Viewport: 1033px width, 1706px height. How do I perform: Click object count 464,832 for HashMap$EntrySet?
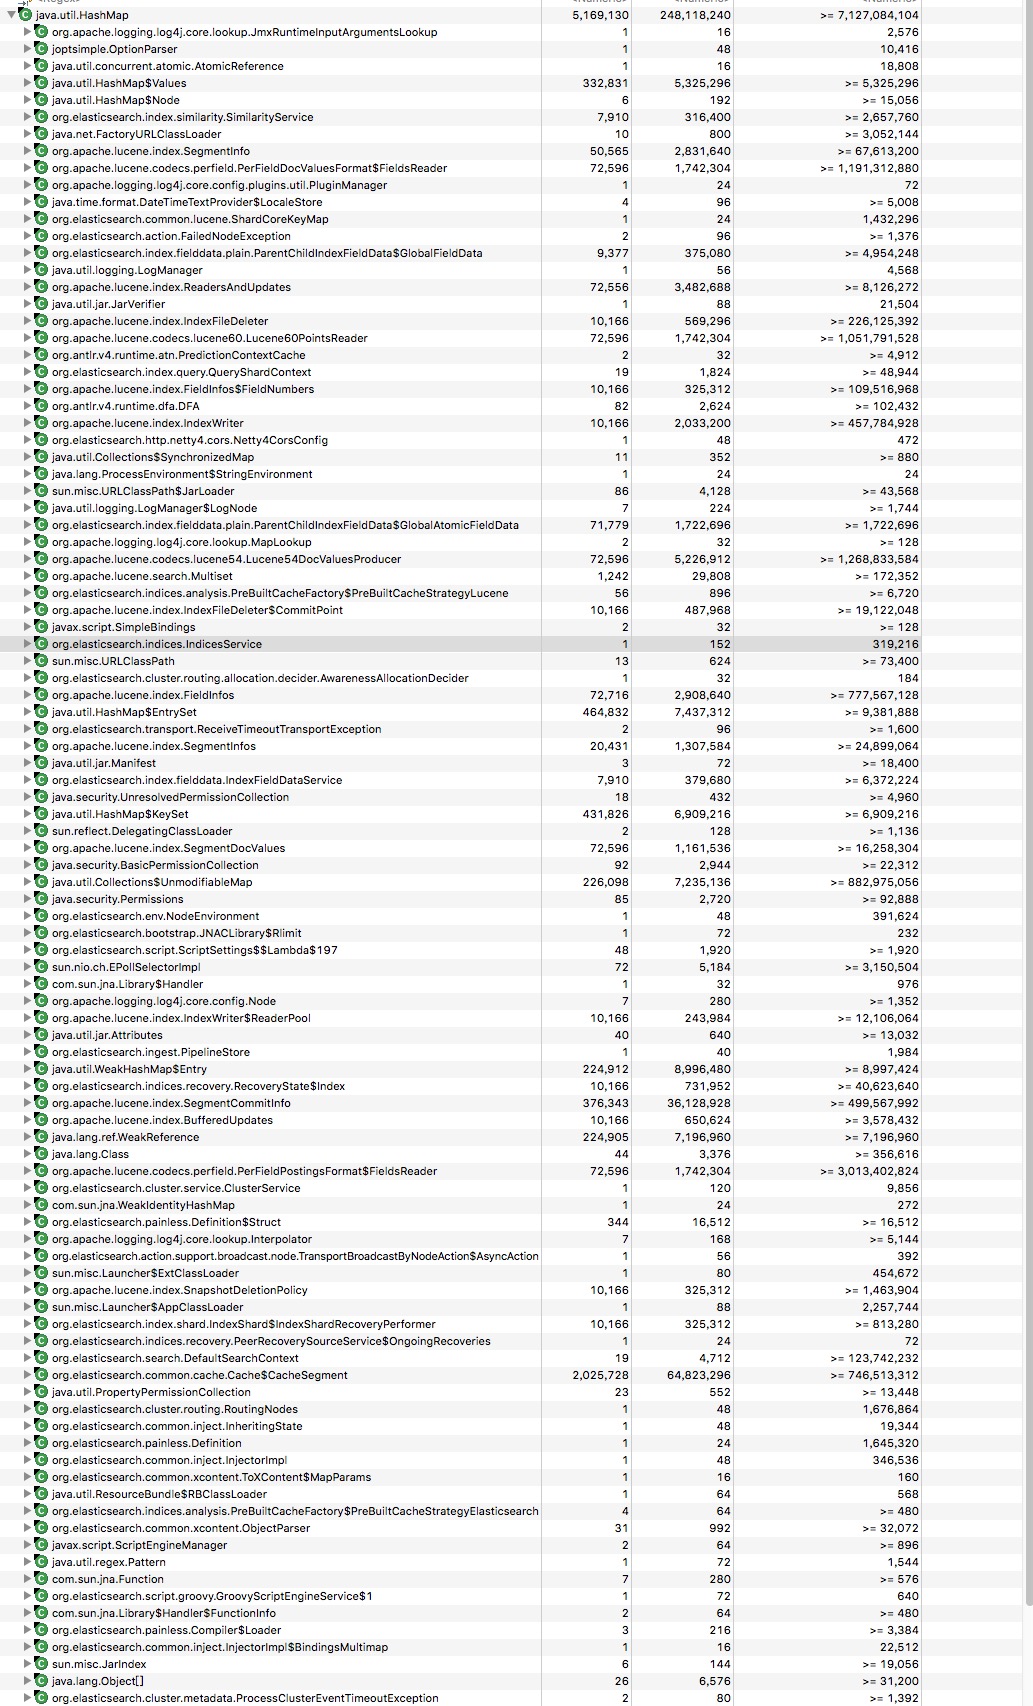click(606, 712)
